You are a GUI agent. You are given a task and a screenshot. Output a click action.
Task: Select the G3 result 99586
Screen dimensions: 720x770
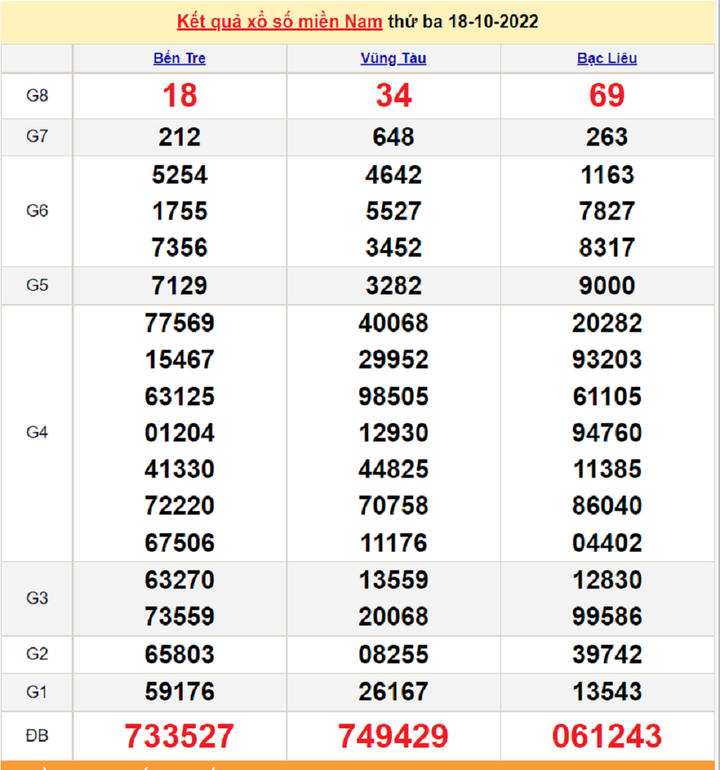pos(607,616)
